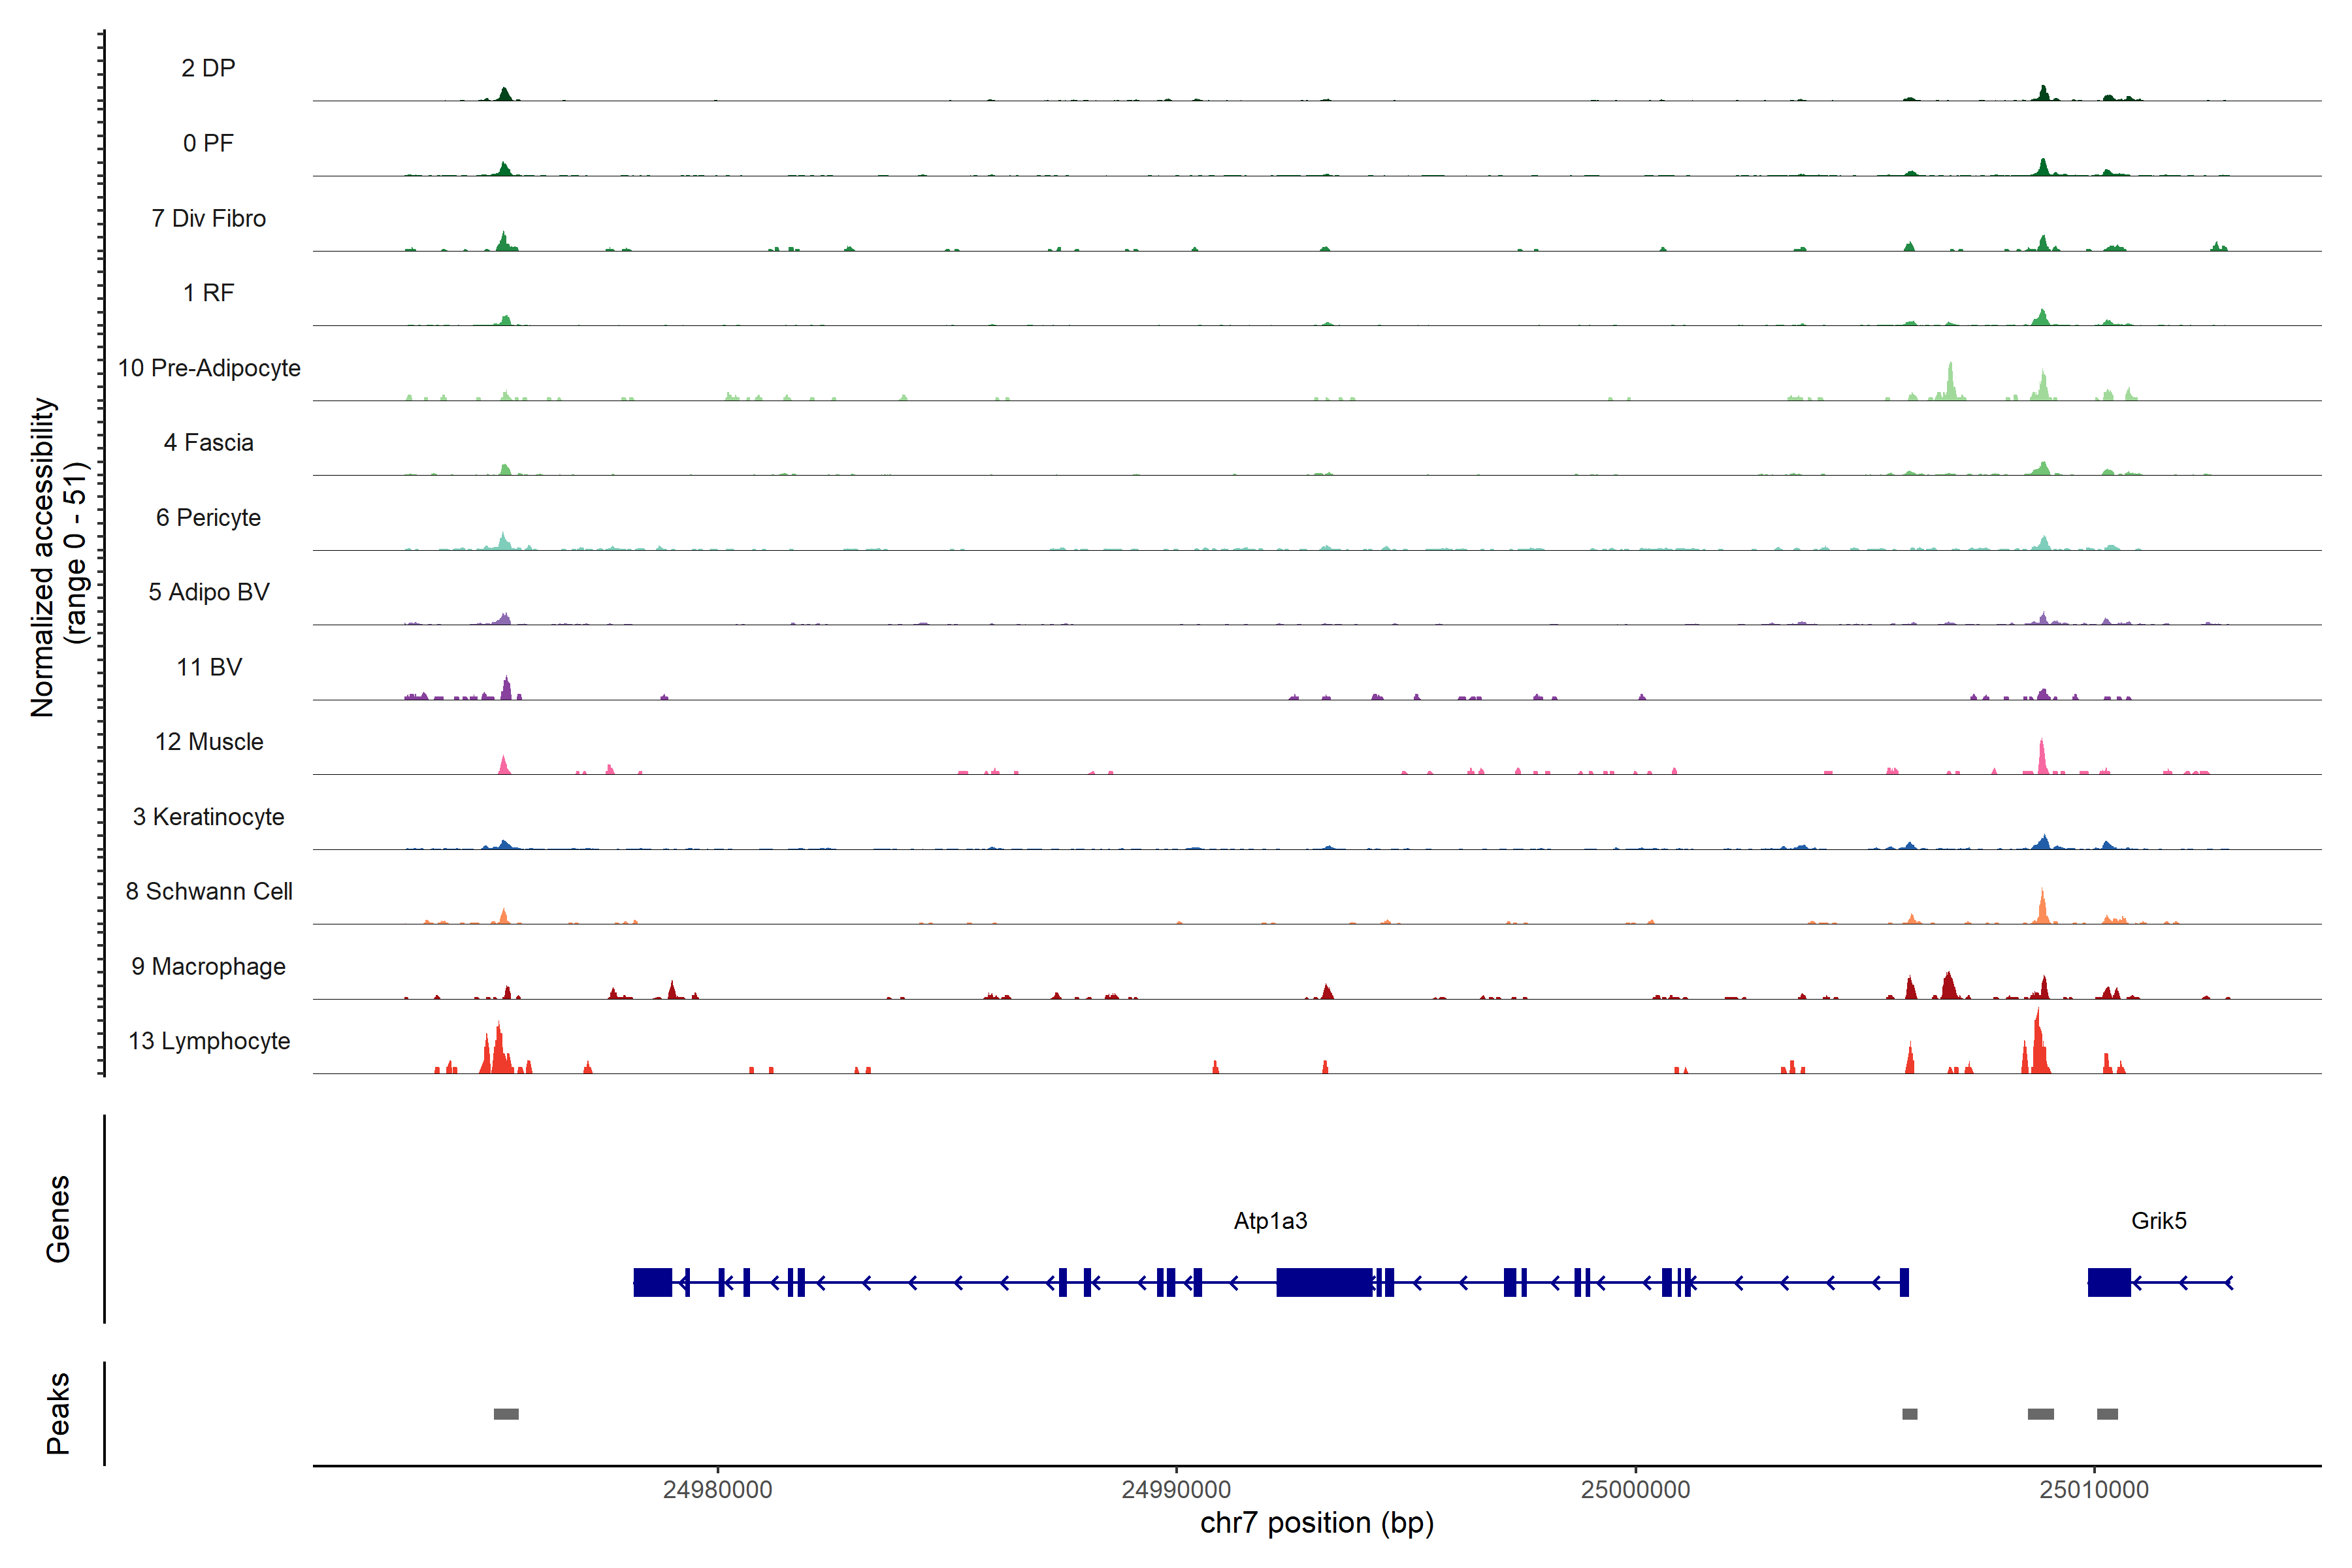This screenshot has height=1568, width=2352.
Task: Click the Grik5 gene name
Action: [x=2158, y=1221]
